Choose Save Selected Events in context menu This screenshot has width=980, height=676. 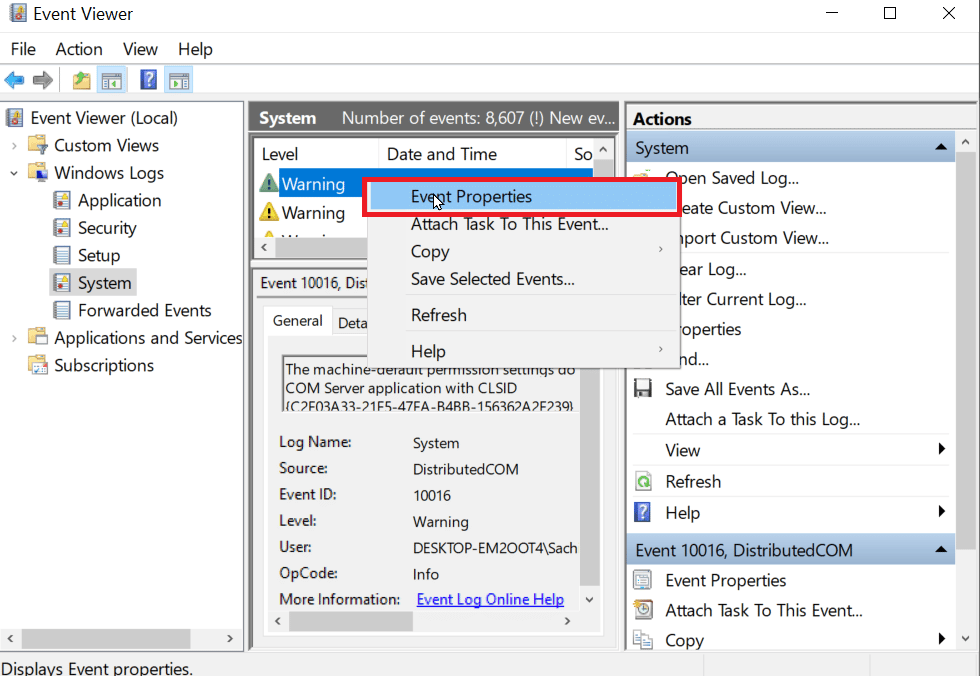coord(522,279)
